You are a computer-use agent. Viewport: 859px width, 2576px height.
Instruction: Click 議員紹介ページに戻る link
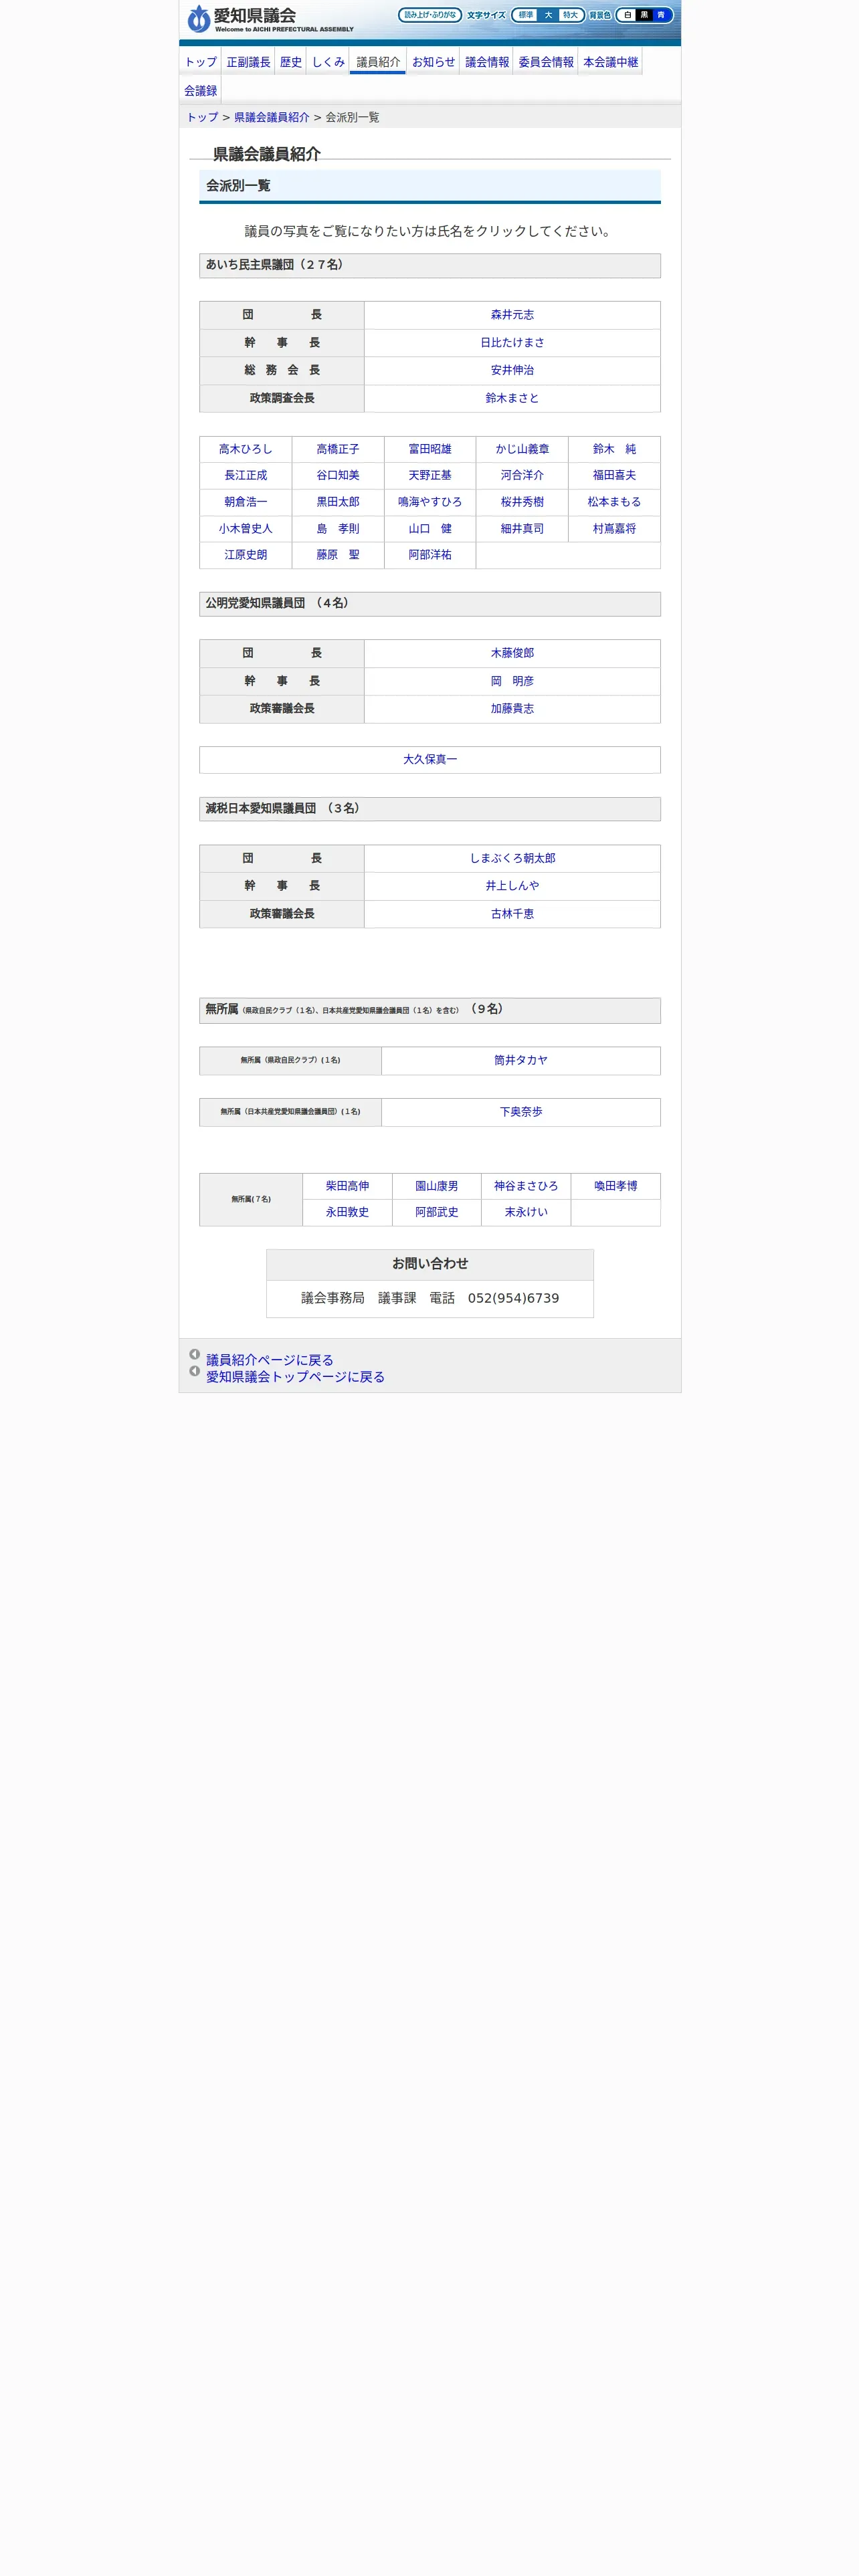click(x=270, y=1360)
